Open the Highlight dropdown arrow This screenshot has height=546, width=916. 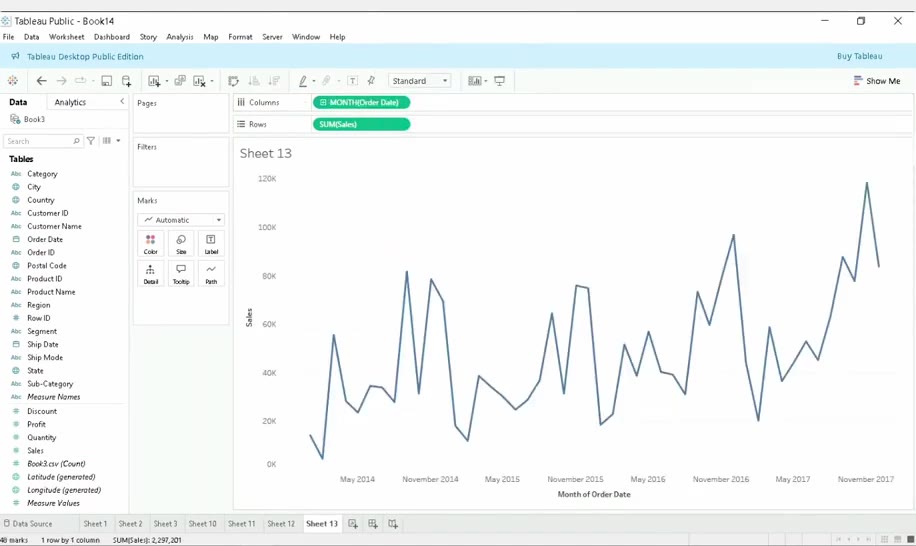tap(314, 81)
